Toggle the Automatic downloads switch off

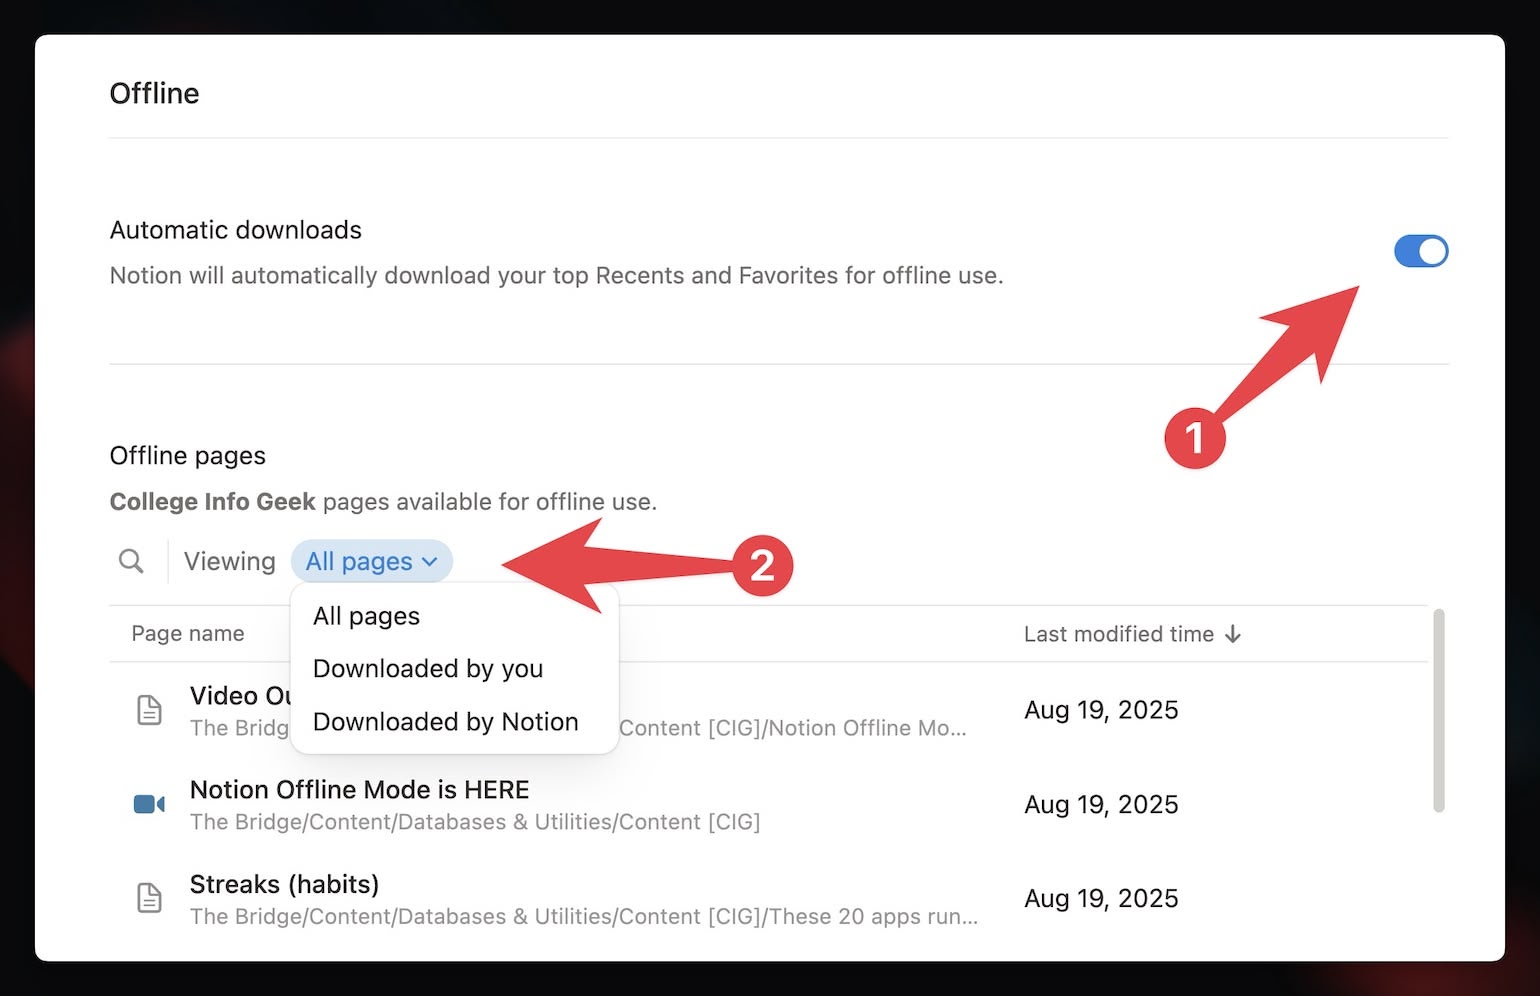[1421, 251]
